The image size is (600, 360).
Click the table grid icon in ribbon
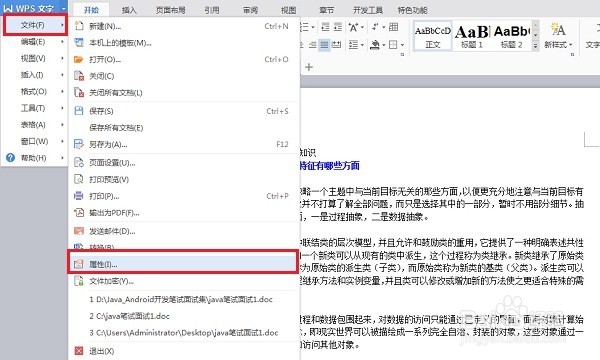point(393,27)
